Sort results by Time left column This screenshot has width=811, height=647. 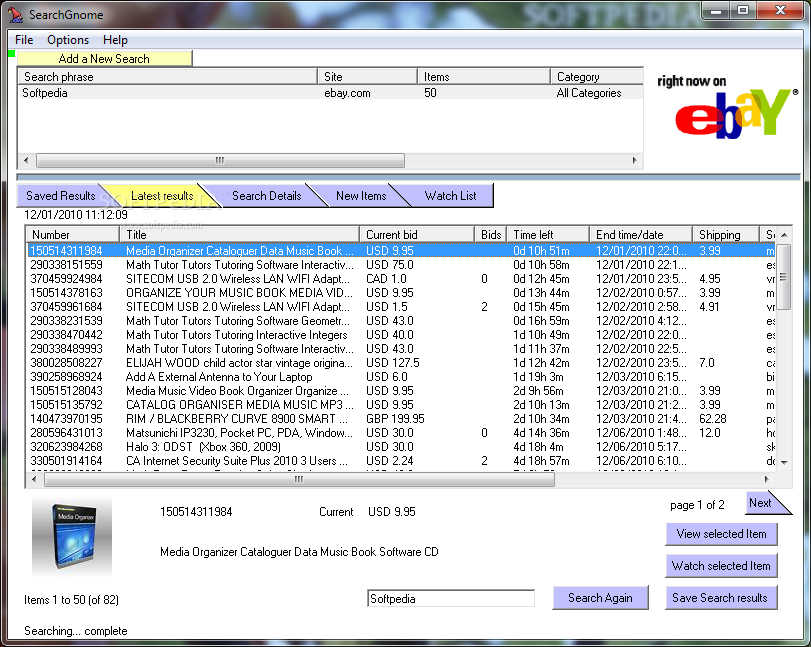(x=548, y=235)
